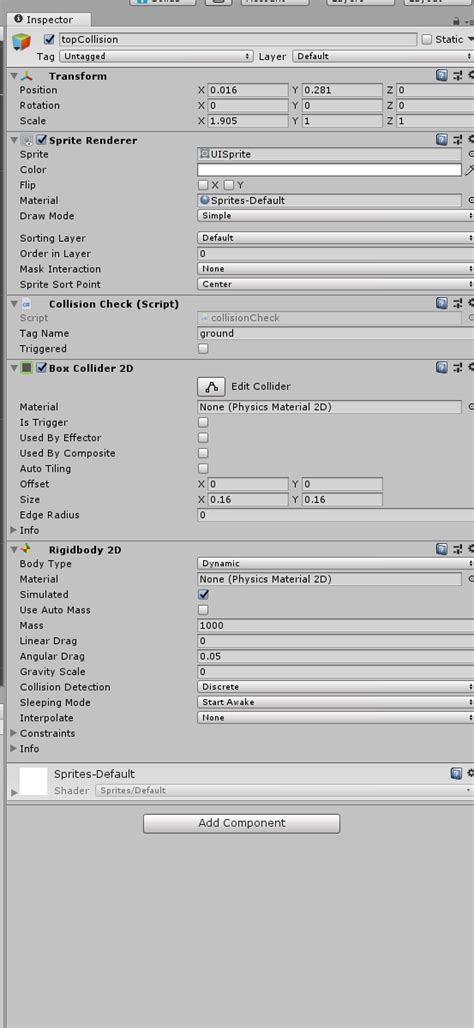Open the Sleeping Mode dropdown

pyautogui.click(x=336, y=702)
